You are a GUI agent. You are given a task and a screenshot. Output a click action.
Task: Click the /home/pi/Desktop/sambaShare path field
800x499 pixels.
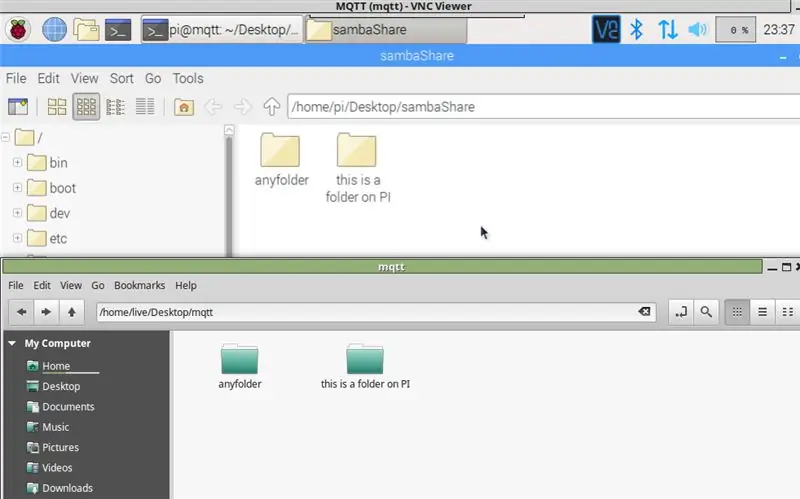[543, 107]
